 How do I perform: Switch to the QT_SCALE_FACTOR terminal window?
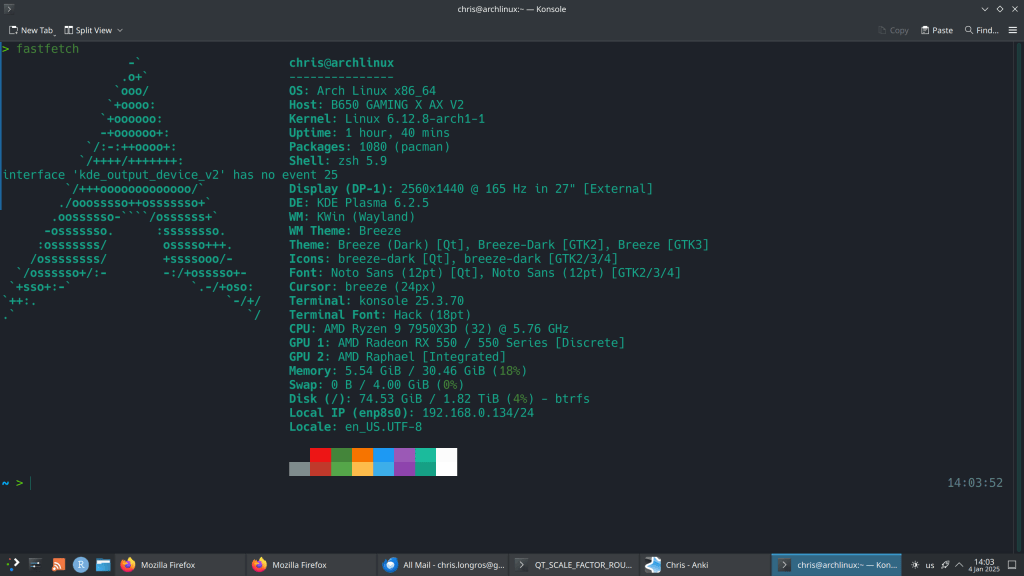pos(574,565)
